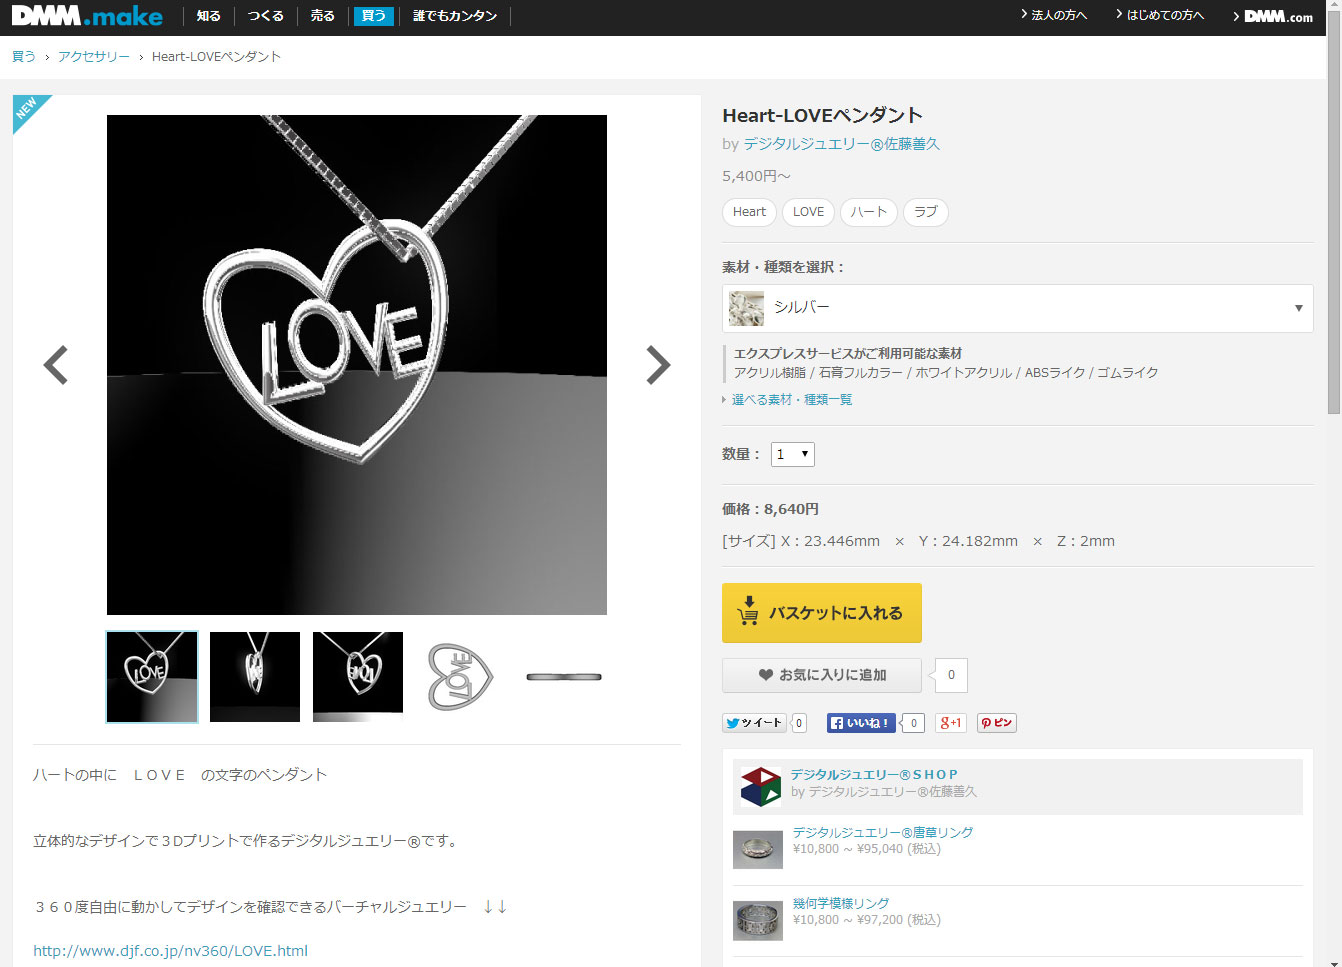Open the material selection dropdown showing シルバー

(1017, 308)
